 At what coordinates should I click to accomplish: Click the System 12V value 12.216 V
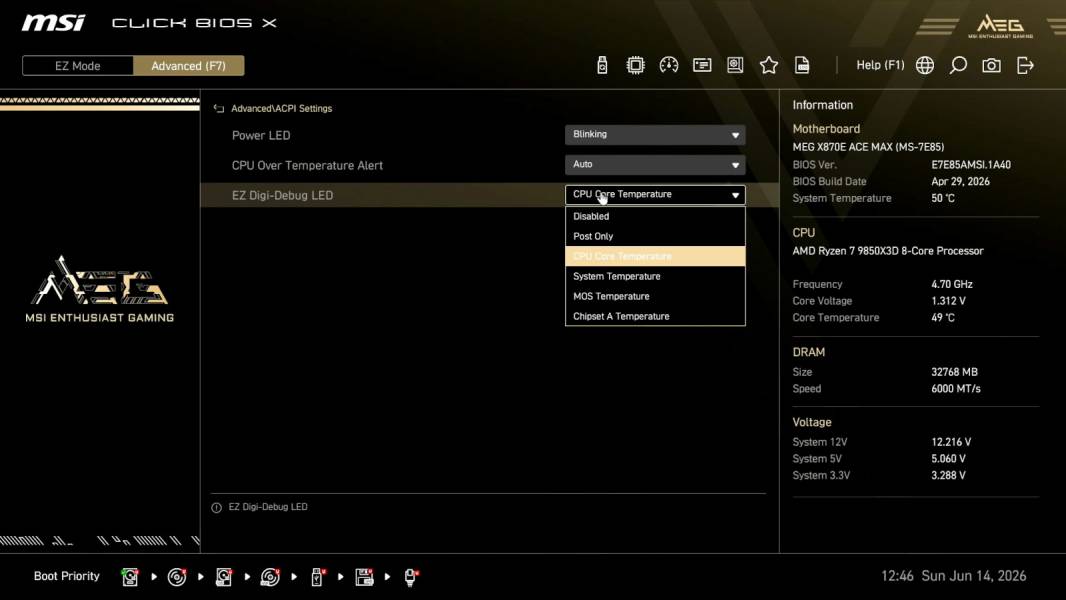coord(951,442)
